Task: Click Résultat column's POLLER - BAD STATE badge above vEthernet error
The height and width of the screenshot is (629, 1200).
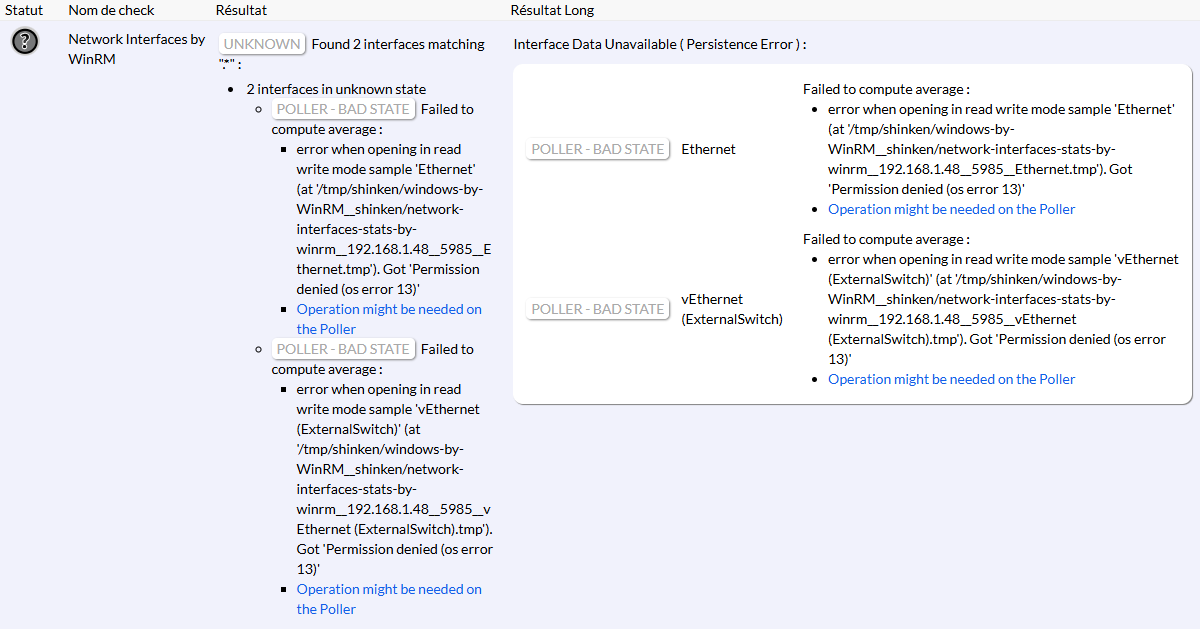Action: click(343, 349)
